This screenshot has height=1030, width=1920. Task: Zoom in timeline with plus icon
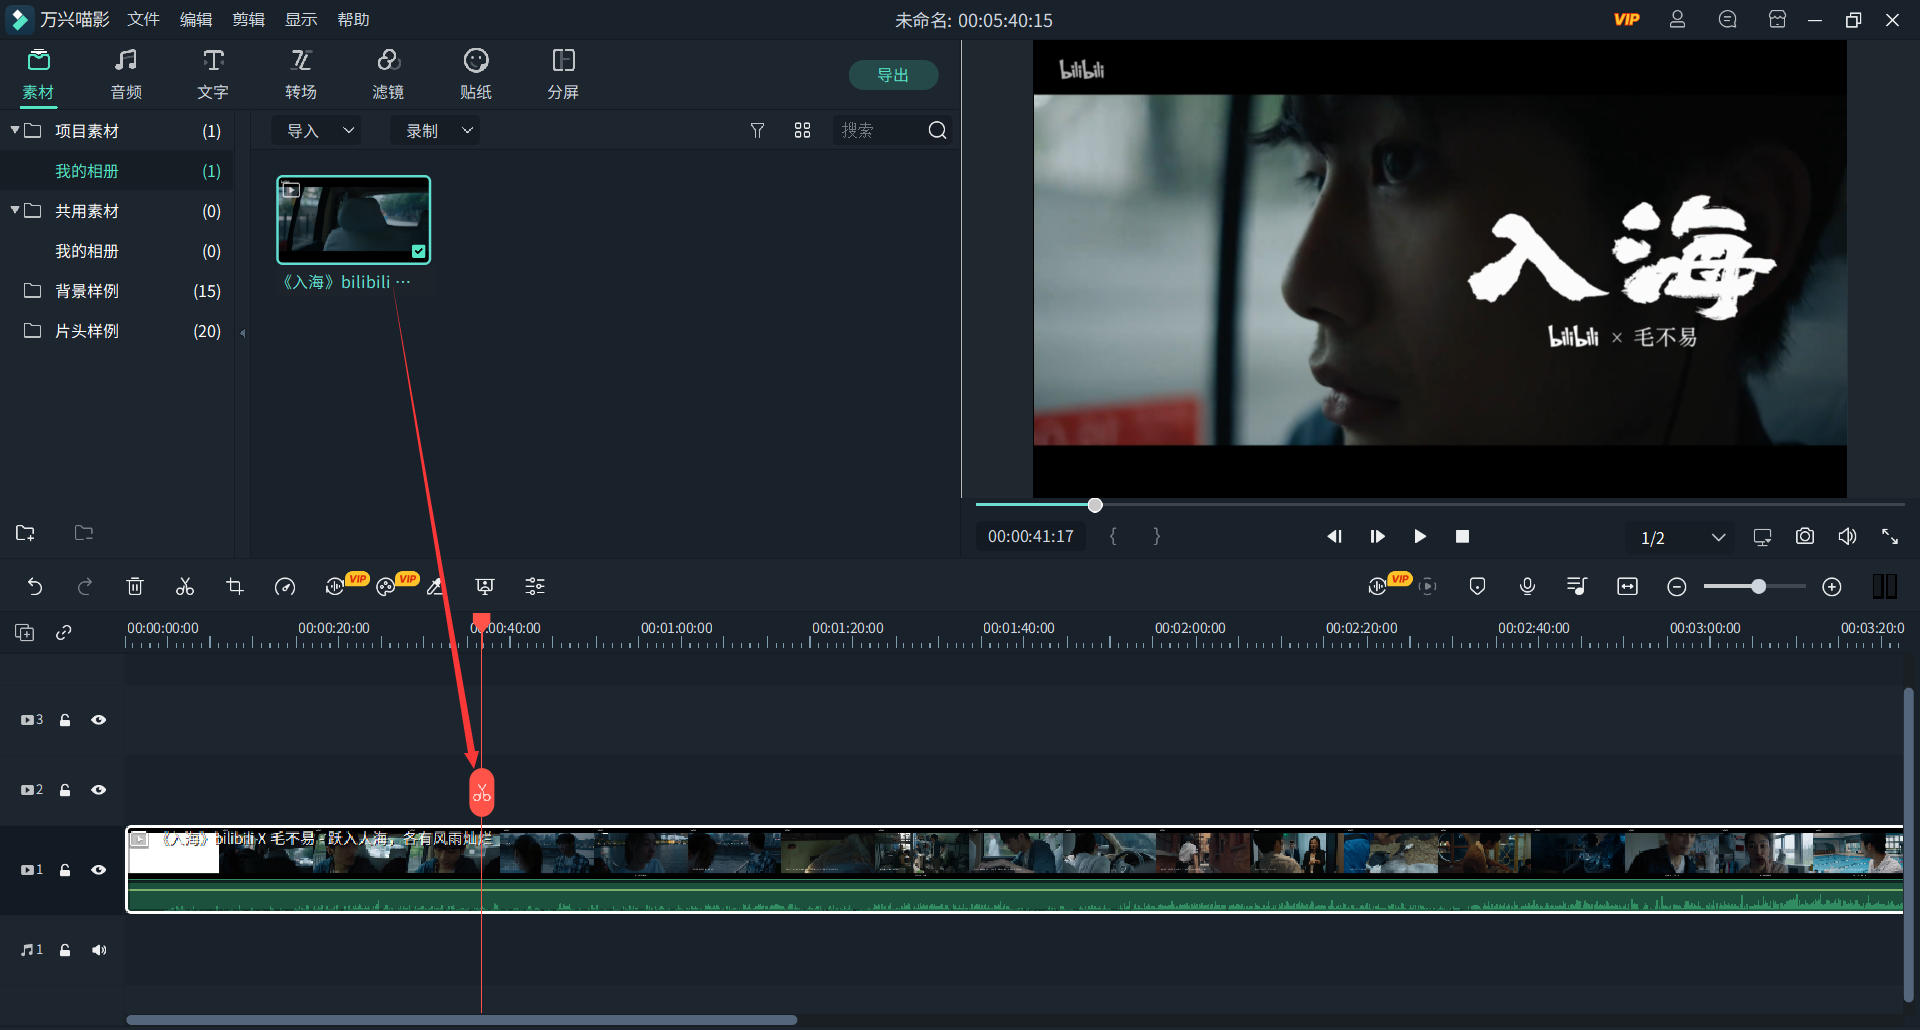coord(1832,587)
